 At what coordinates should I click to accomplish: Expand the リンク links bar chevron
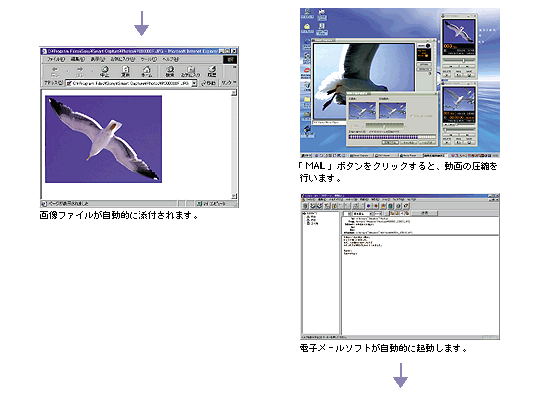228,83
